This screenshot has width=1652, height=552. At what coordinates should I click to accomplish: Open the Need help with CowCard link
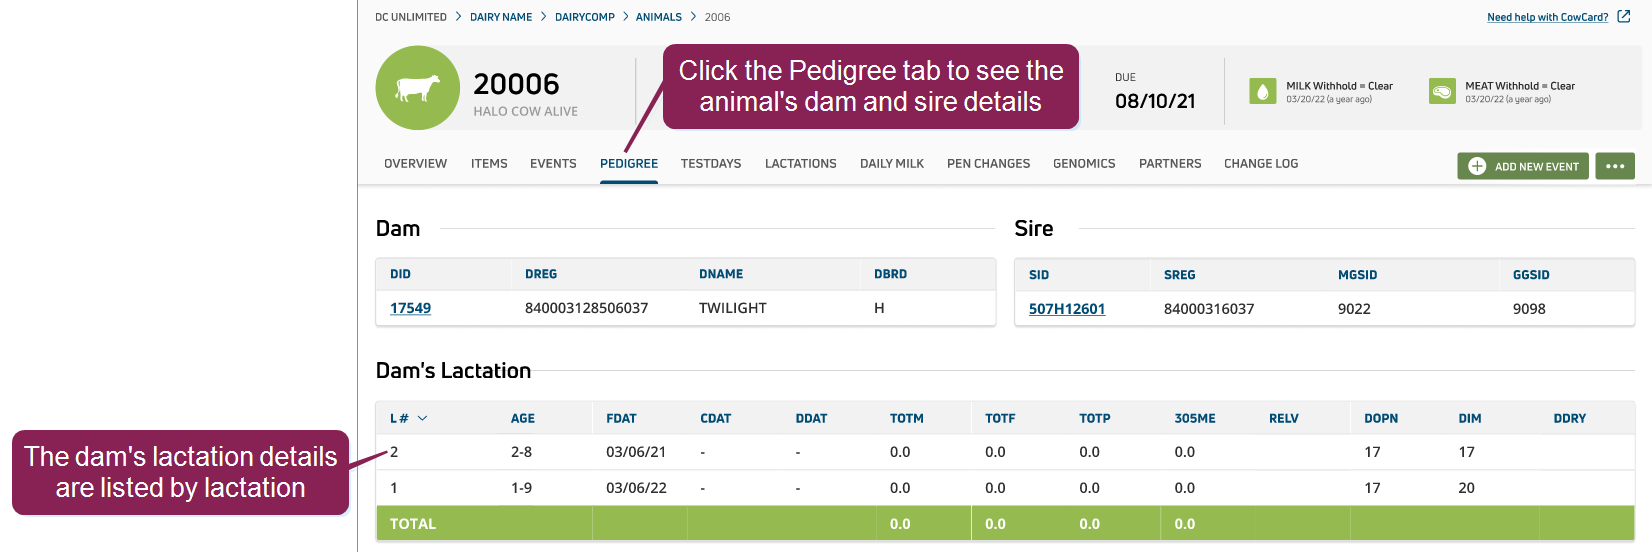[x=1547, y=17]
